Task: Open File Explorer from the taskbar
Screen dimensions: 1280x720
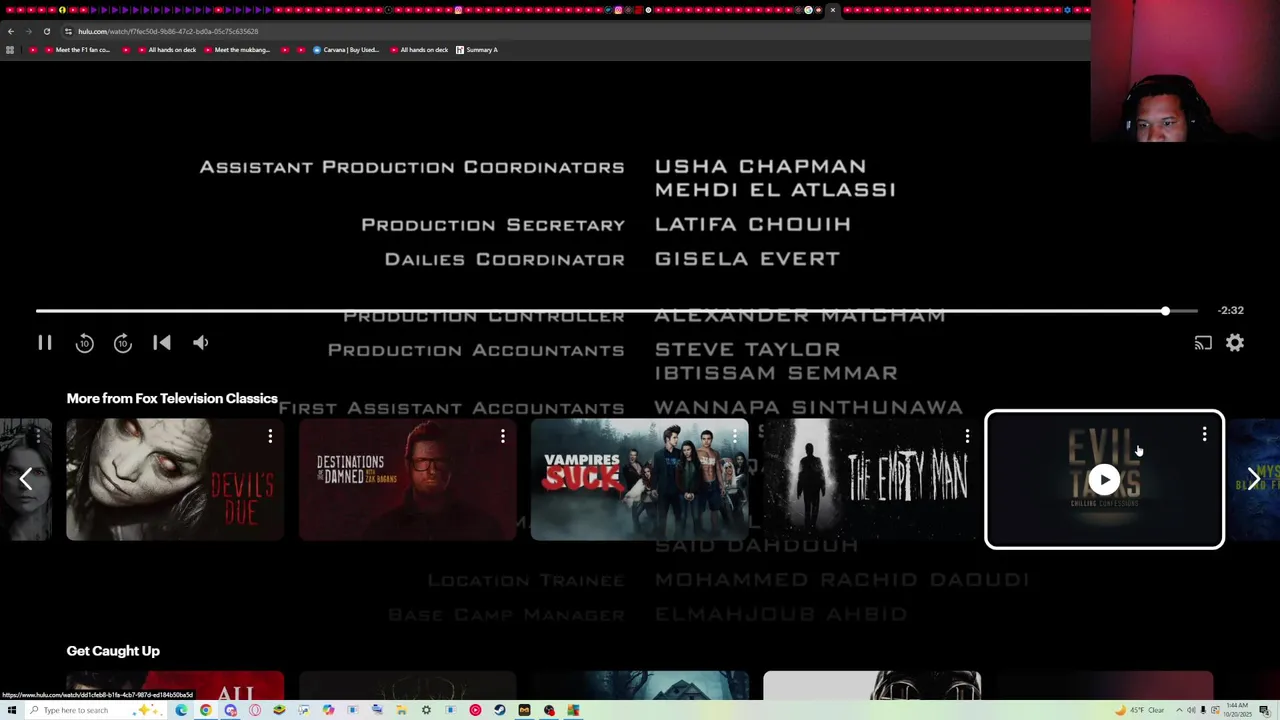Action: tap(401, 710)
